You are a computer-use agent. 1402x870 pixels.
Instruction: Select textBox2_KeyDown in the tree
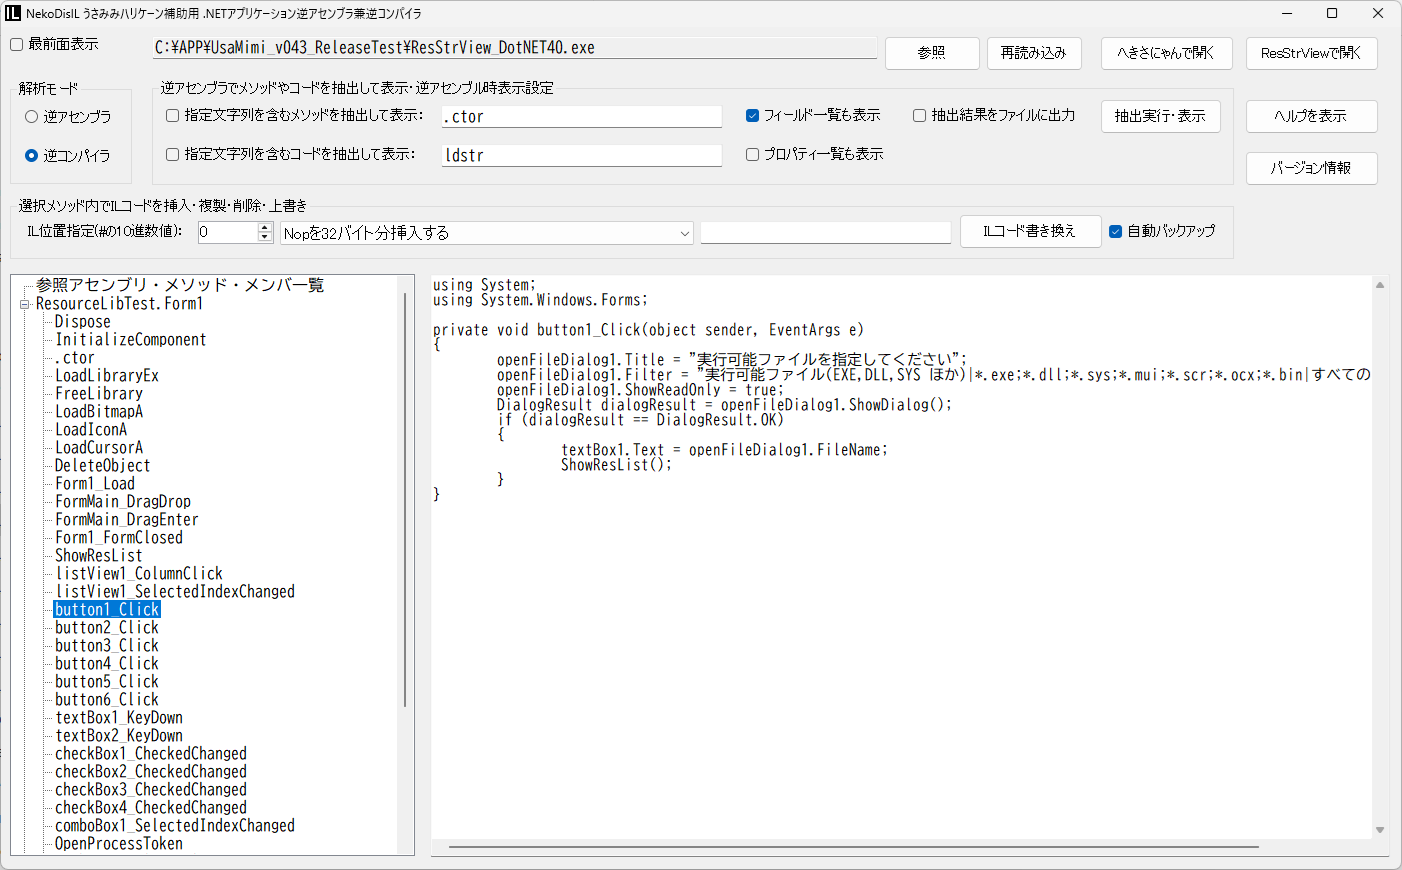119,736
